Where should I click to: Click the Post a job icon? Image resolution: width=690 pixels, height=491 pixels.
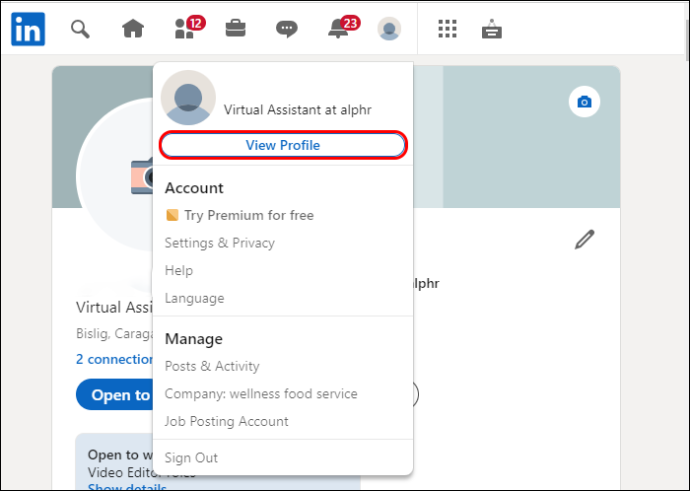(x=492, y=29)
